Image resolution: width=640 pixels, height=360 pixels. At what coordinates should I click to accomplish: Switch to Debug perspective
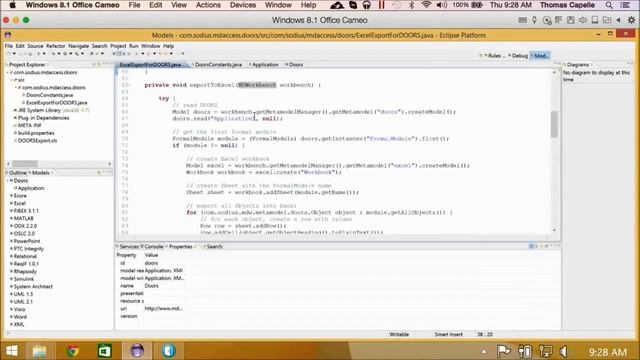(x=519, y=56)
